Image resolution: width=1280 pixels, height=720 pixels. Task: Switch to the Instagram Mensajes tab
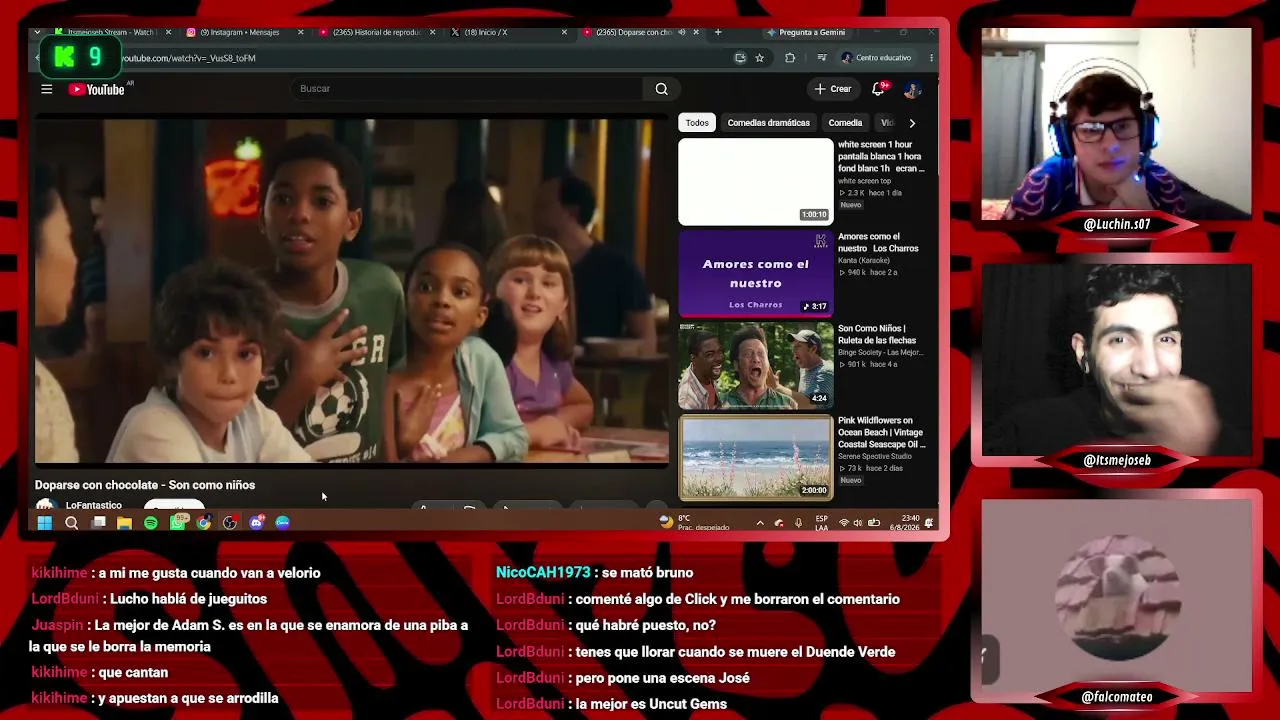tap(244, 32)
